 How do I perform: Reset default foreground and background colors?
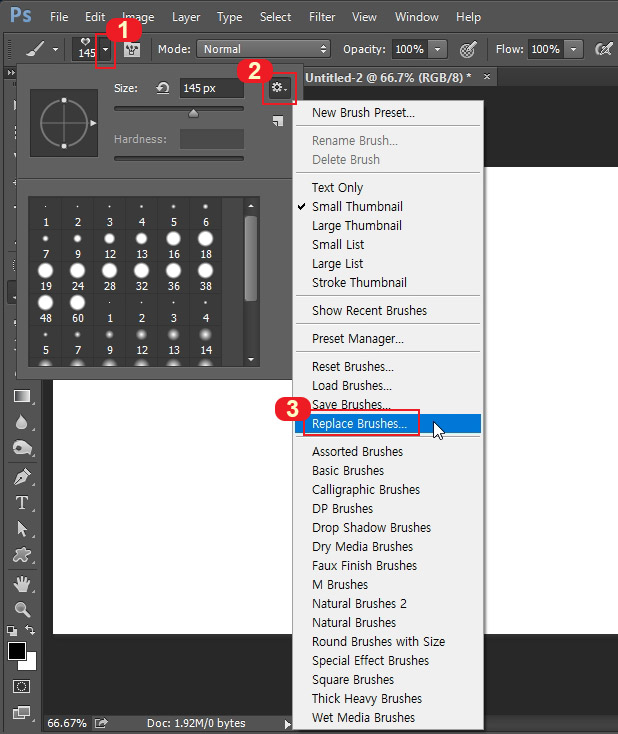[x=12, y=631]
